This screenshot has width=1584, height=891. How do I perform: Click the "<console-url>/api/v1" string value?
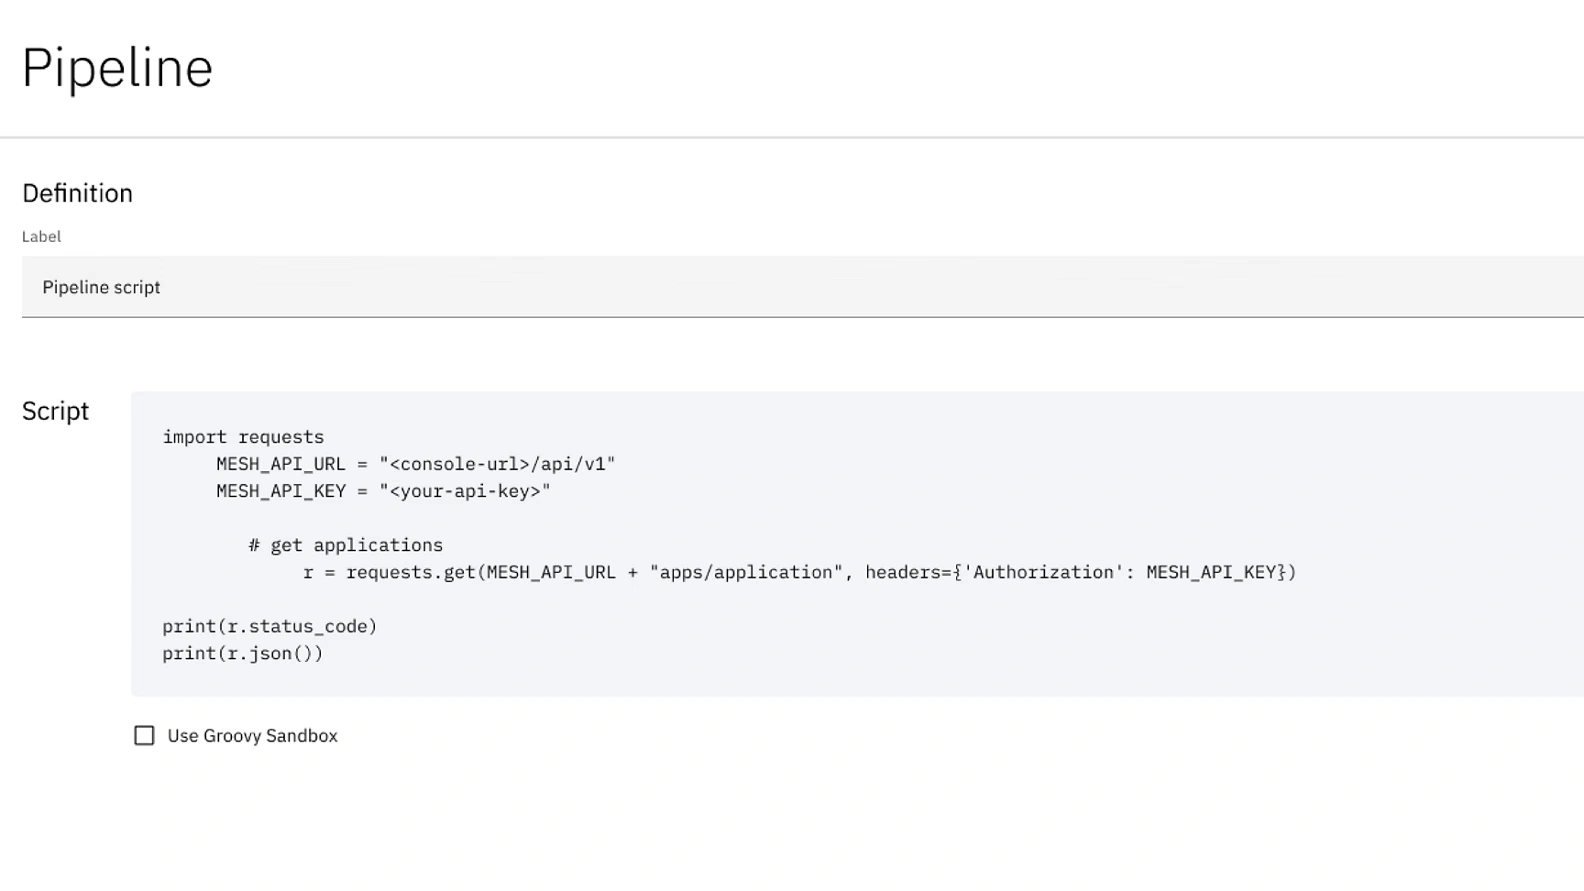[497, 464]
